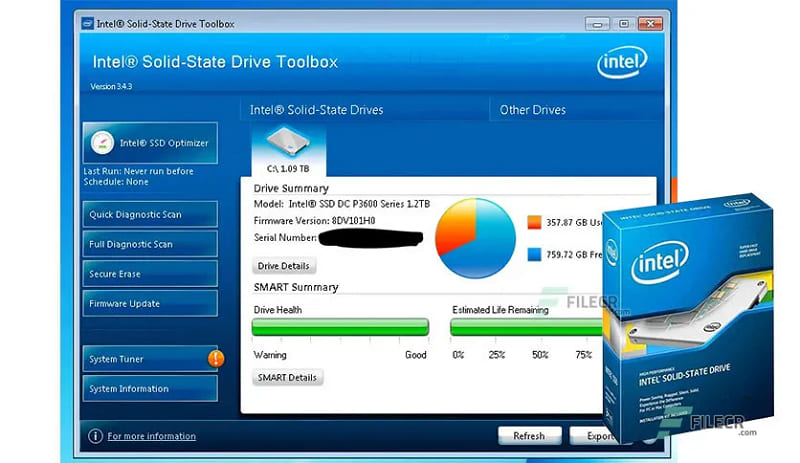The image size is (800, 463).
Task: Click the Intel logo in the header
Action: click(x=622, y=62)
